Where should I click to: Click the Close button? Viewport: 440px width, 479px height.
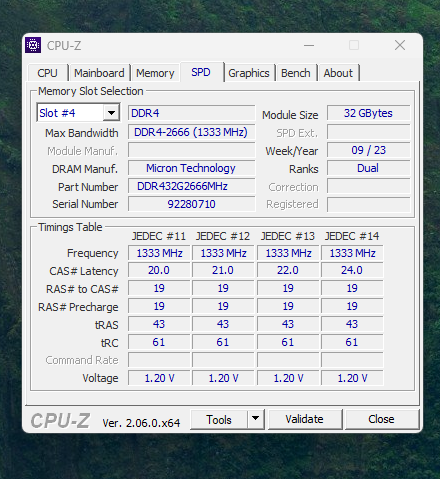(382, 419)
